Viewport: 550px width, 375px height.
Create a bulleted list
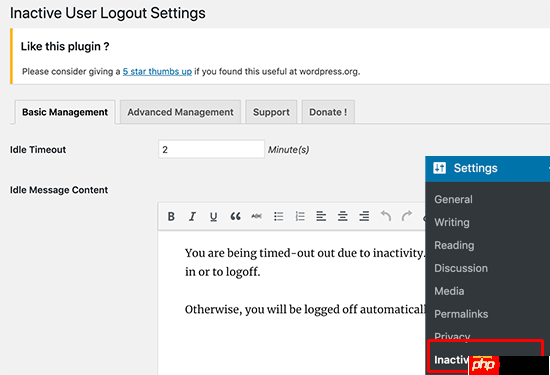click(x=279, y=216)
